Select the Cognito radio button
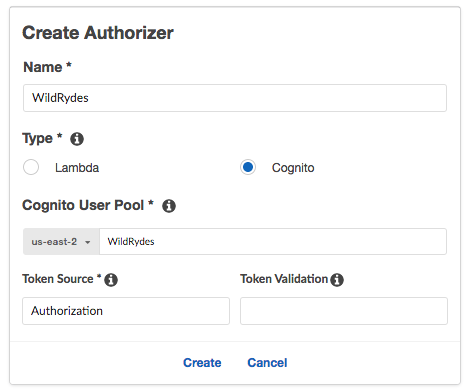The height and width of the screenshot is (392, 468). tap(248, 167)
